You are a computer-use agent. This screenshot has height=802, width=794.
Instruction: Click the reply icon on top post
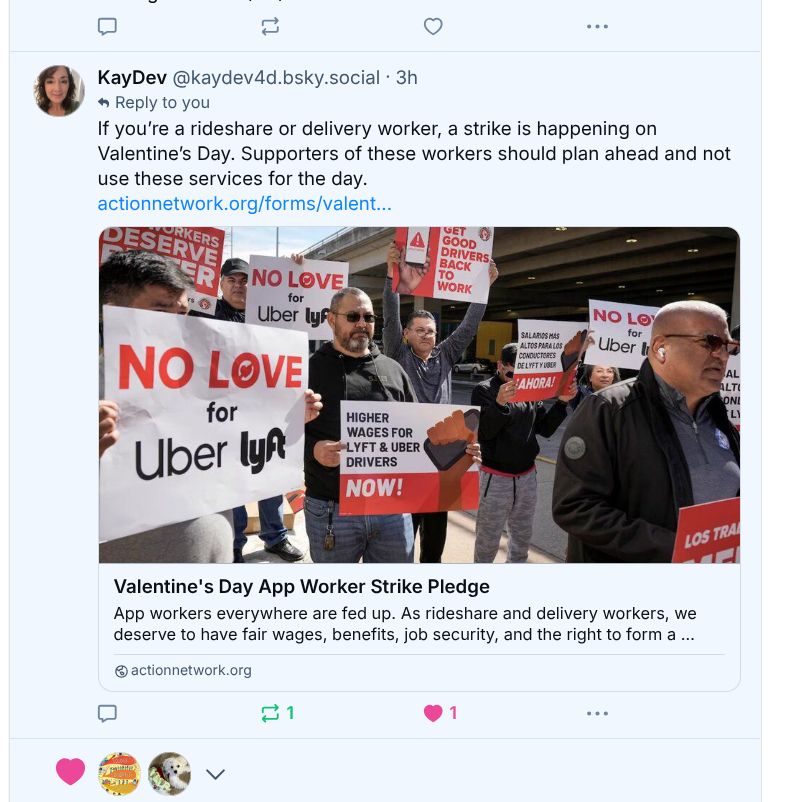[107, 26]
